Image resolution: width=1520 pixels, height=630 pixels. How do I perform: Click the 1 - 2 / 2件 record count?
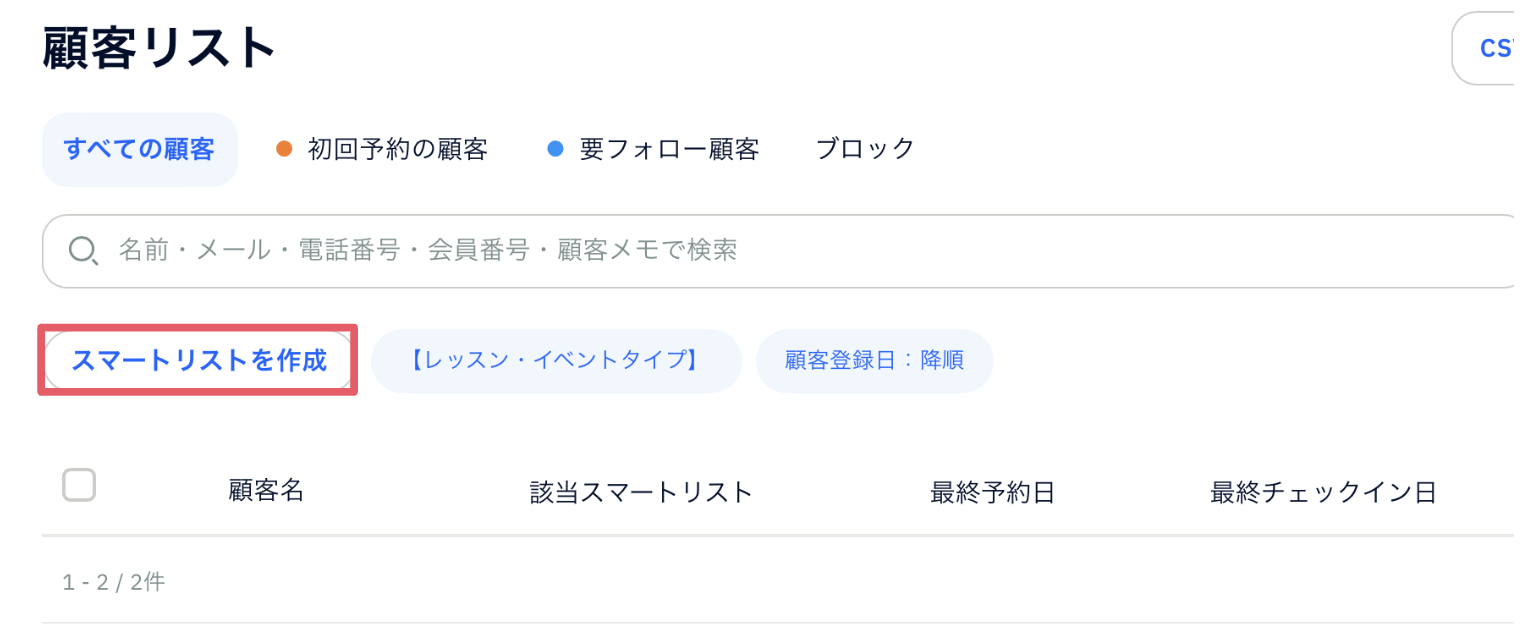coord(114,582)
